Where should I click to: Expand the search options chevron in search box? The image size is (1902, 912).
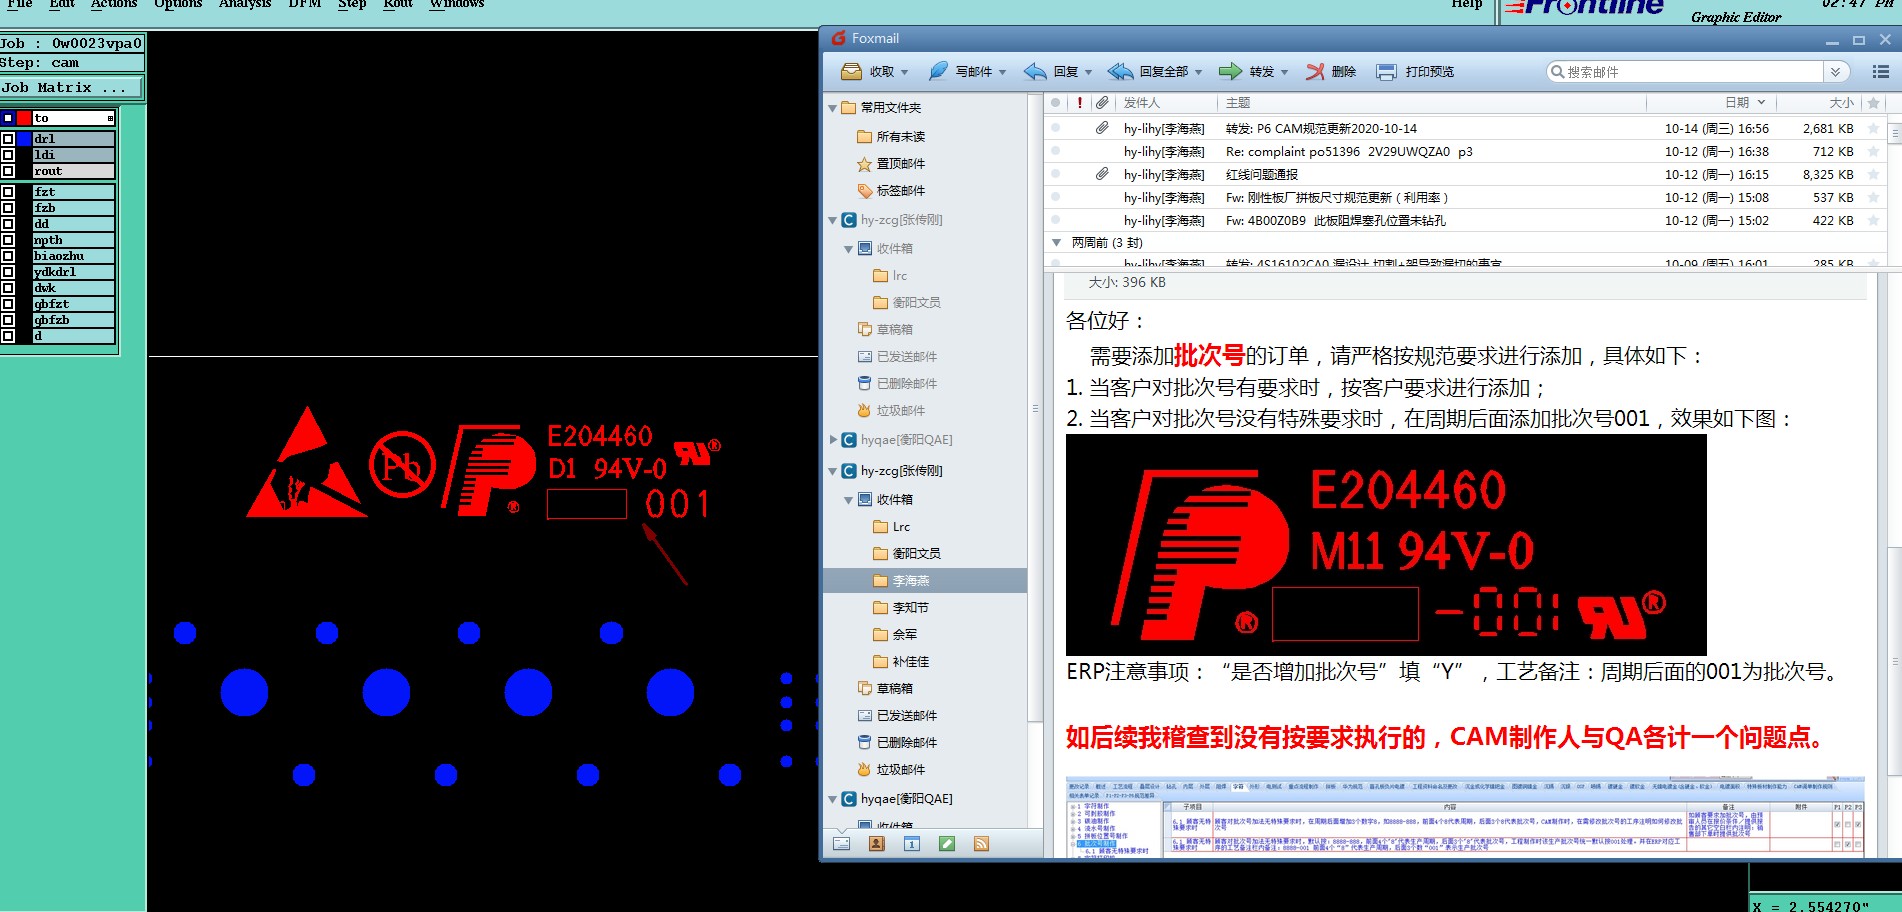[1835, 72]
